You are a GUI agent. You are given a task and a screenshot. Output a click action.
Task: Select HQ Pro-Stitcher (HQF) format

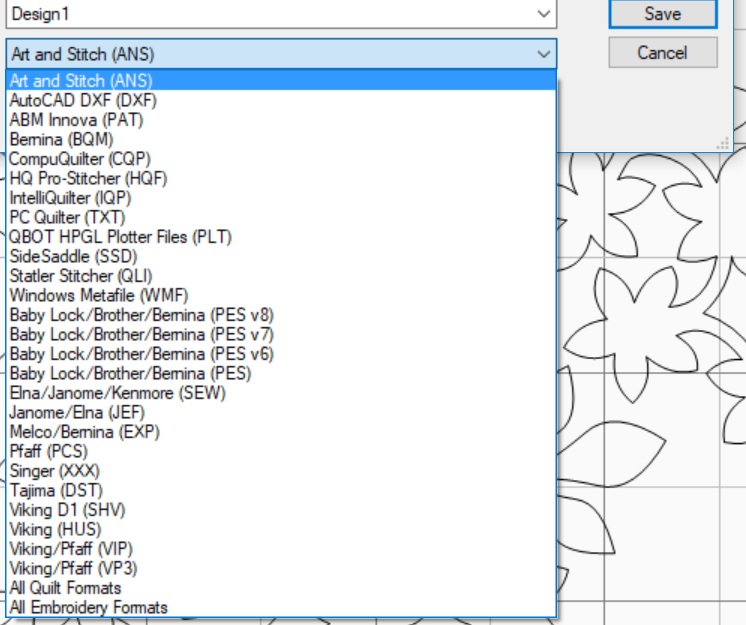281,178
